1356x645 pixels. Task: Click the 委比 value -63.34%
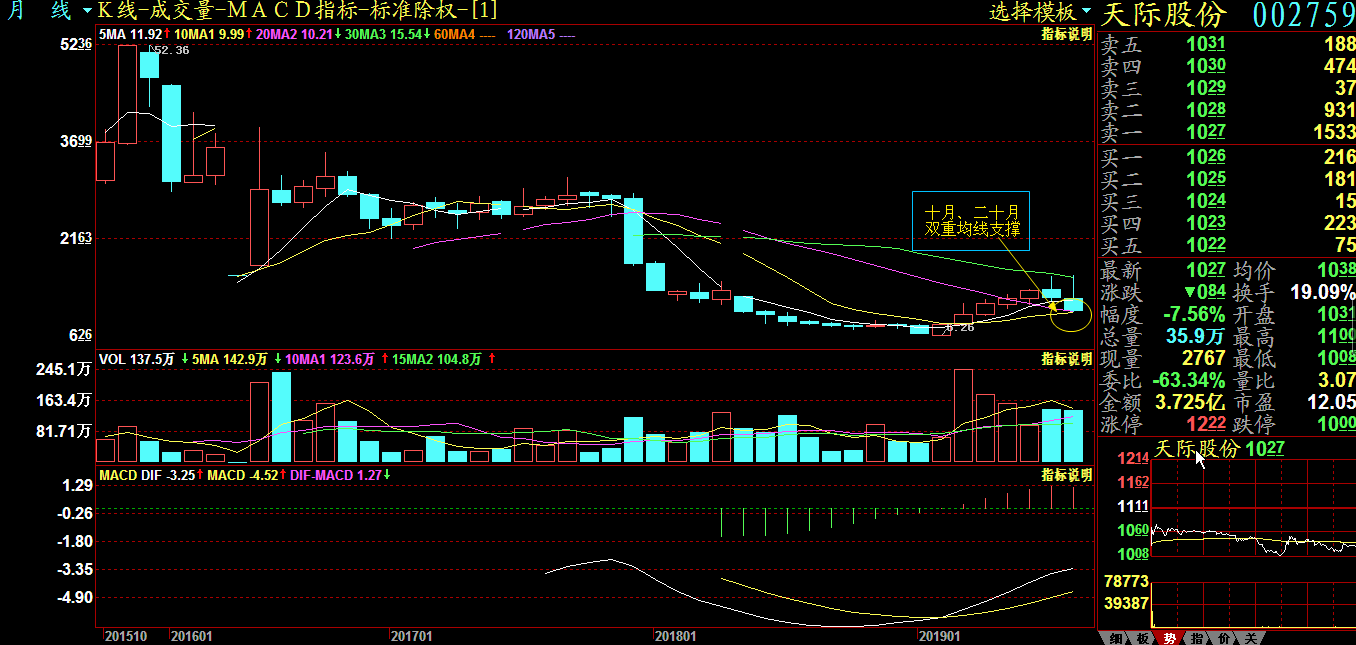pyautogui.click(x=1188, y=380)
